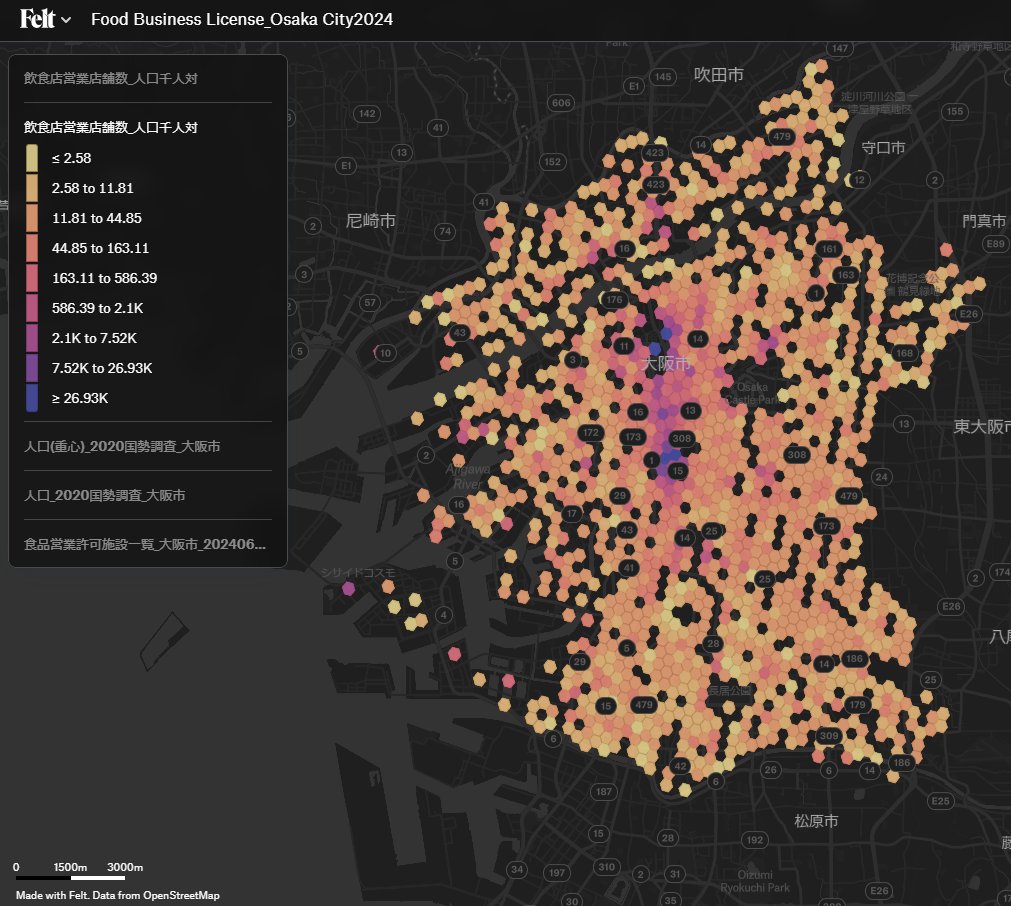1011x906 pixels.
Task: Click the 2.1K to 7.52K legend swatch
Action: pyautogui.click(x=32, y=338)
